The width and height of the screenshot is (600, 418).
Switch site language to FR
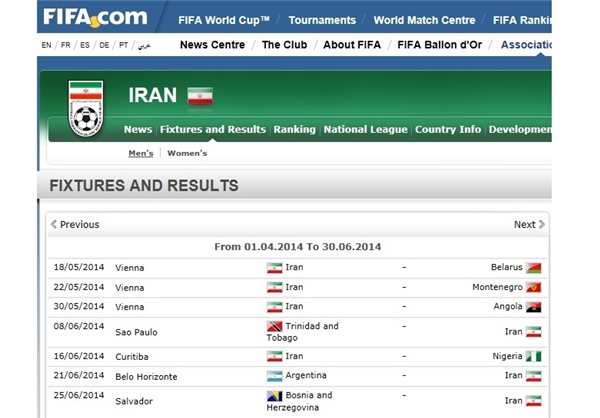pos(66,45)
